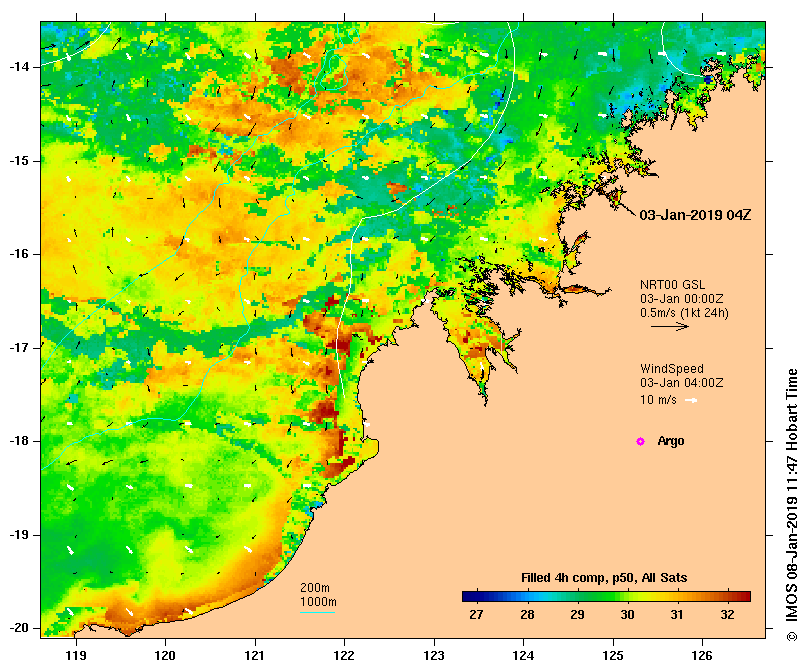Click the latitude label -20
This screenshot has height=672, width=809.
[x=18, y=628]
